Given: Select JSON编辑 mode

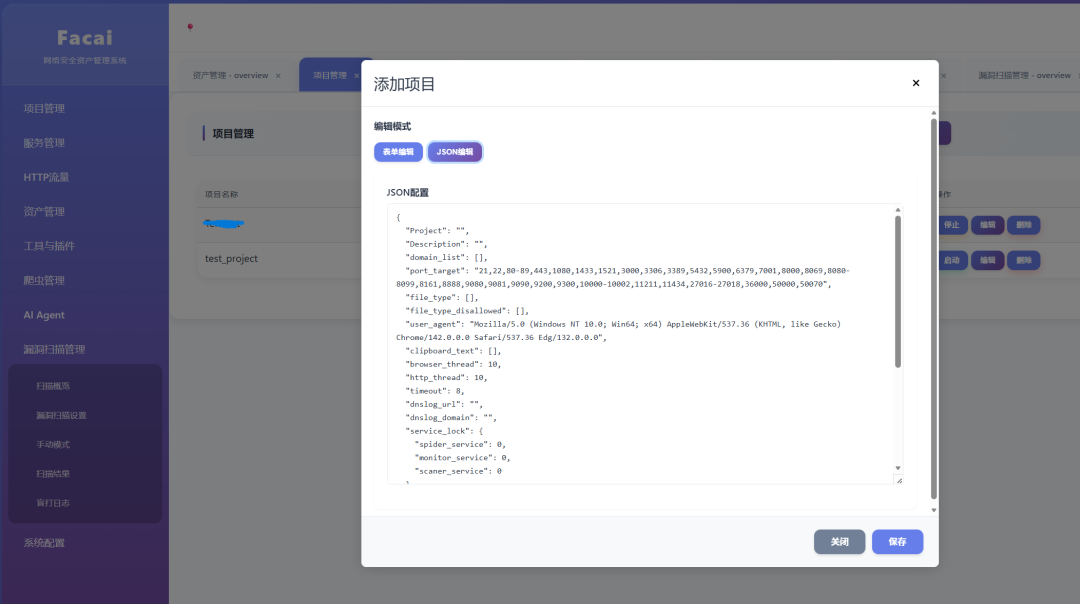Looking at the screenshot, I should point(455,152).
